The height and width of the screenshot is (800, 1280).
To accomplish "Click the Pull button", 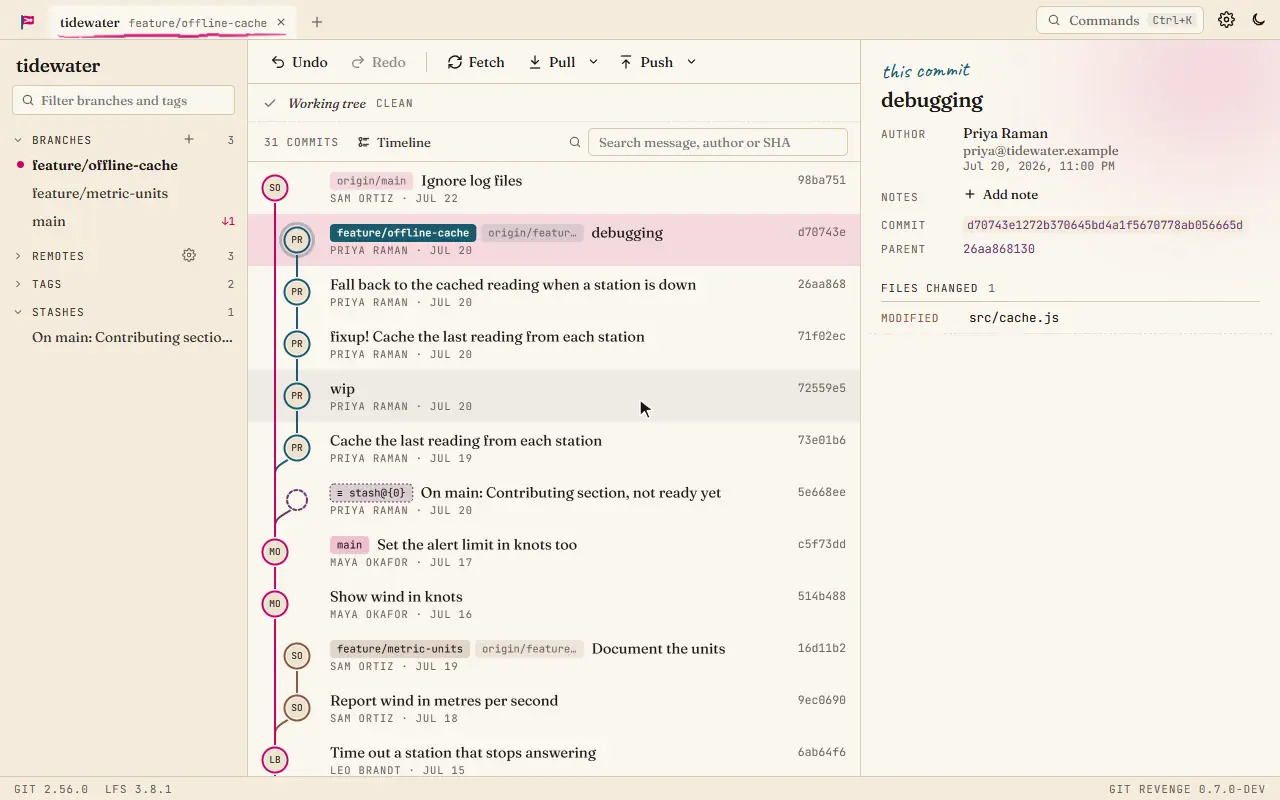I will click(551, 62).
